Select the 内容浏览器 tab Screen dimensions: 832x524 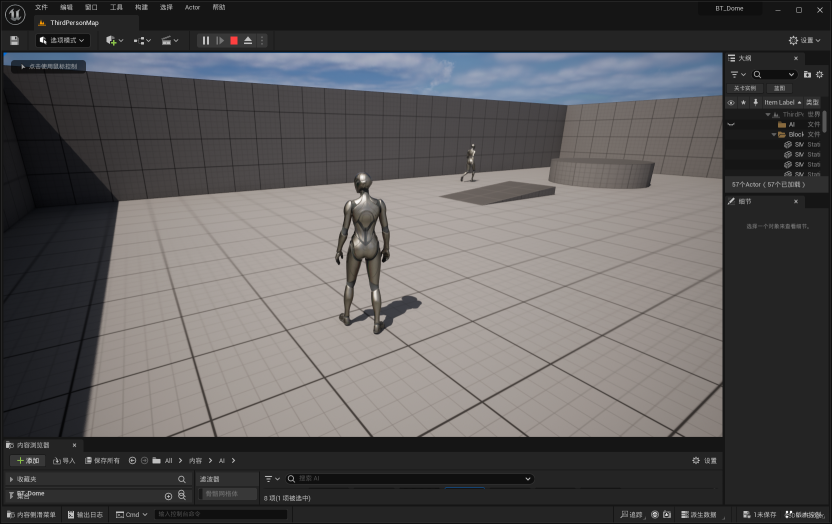tap(33, 445)
